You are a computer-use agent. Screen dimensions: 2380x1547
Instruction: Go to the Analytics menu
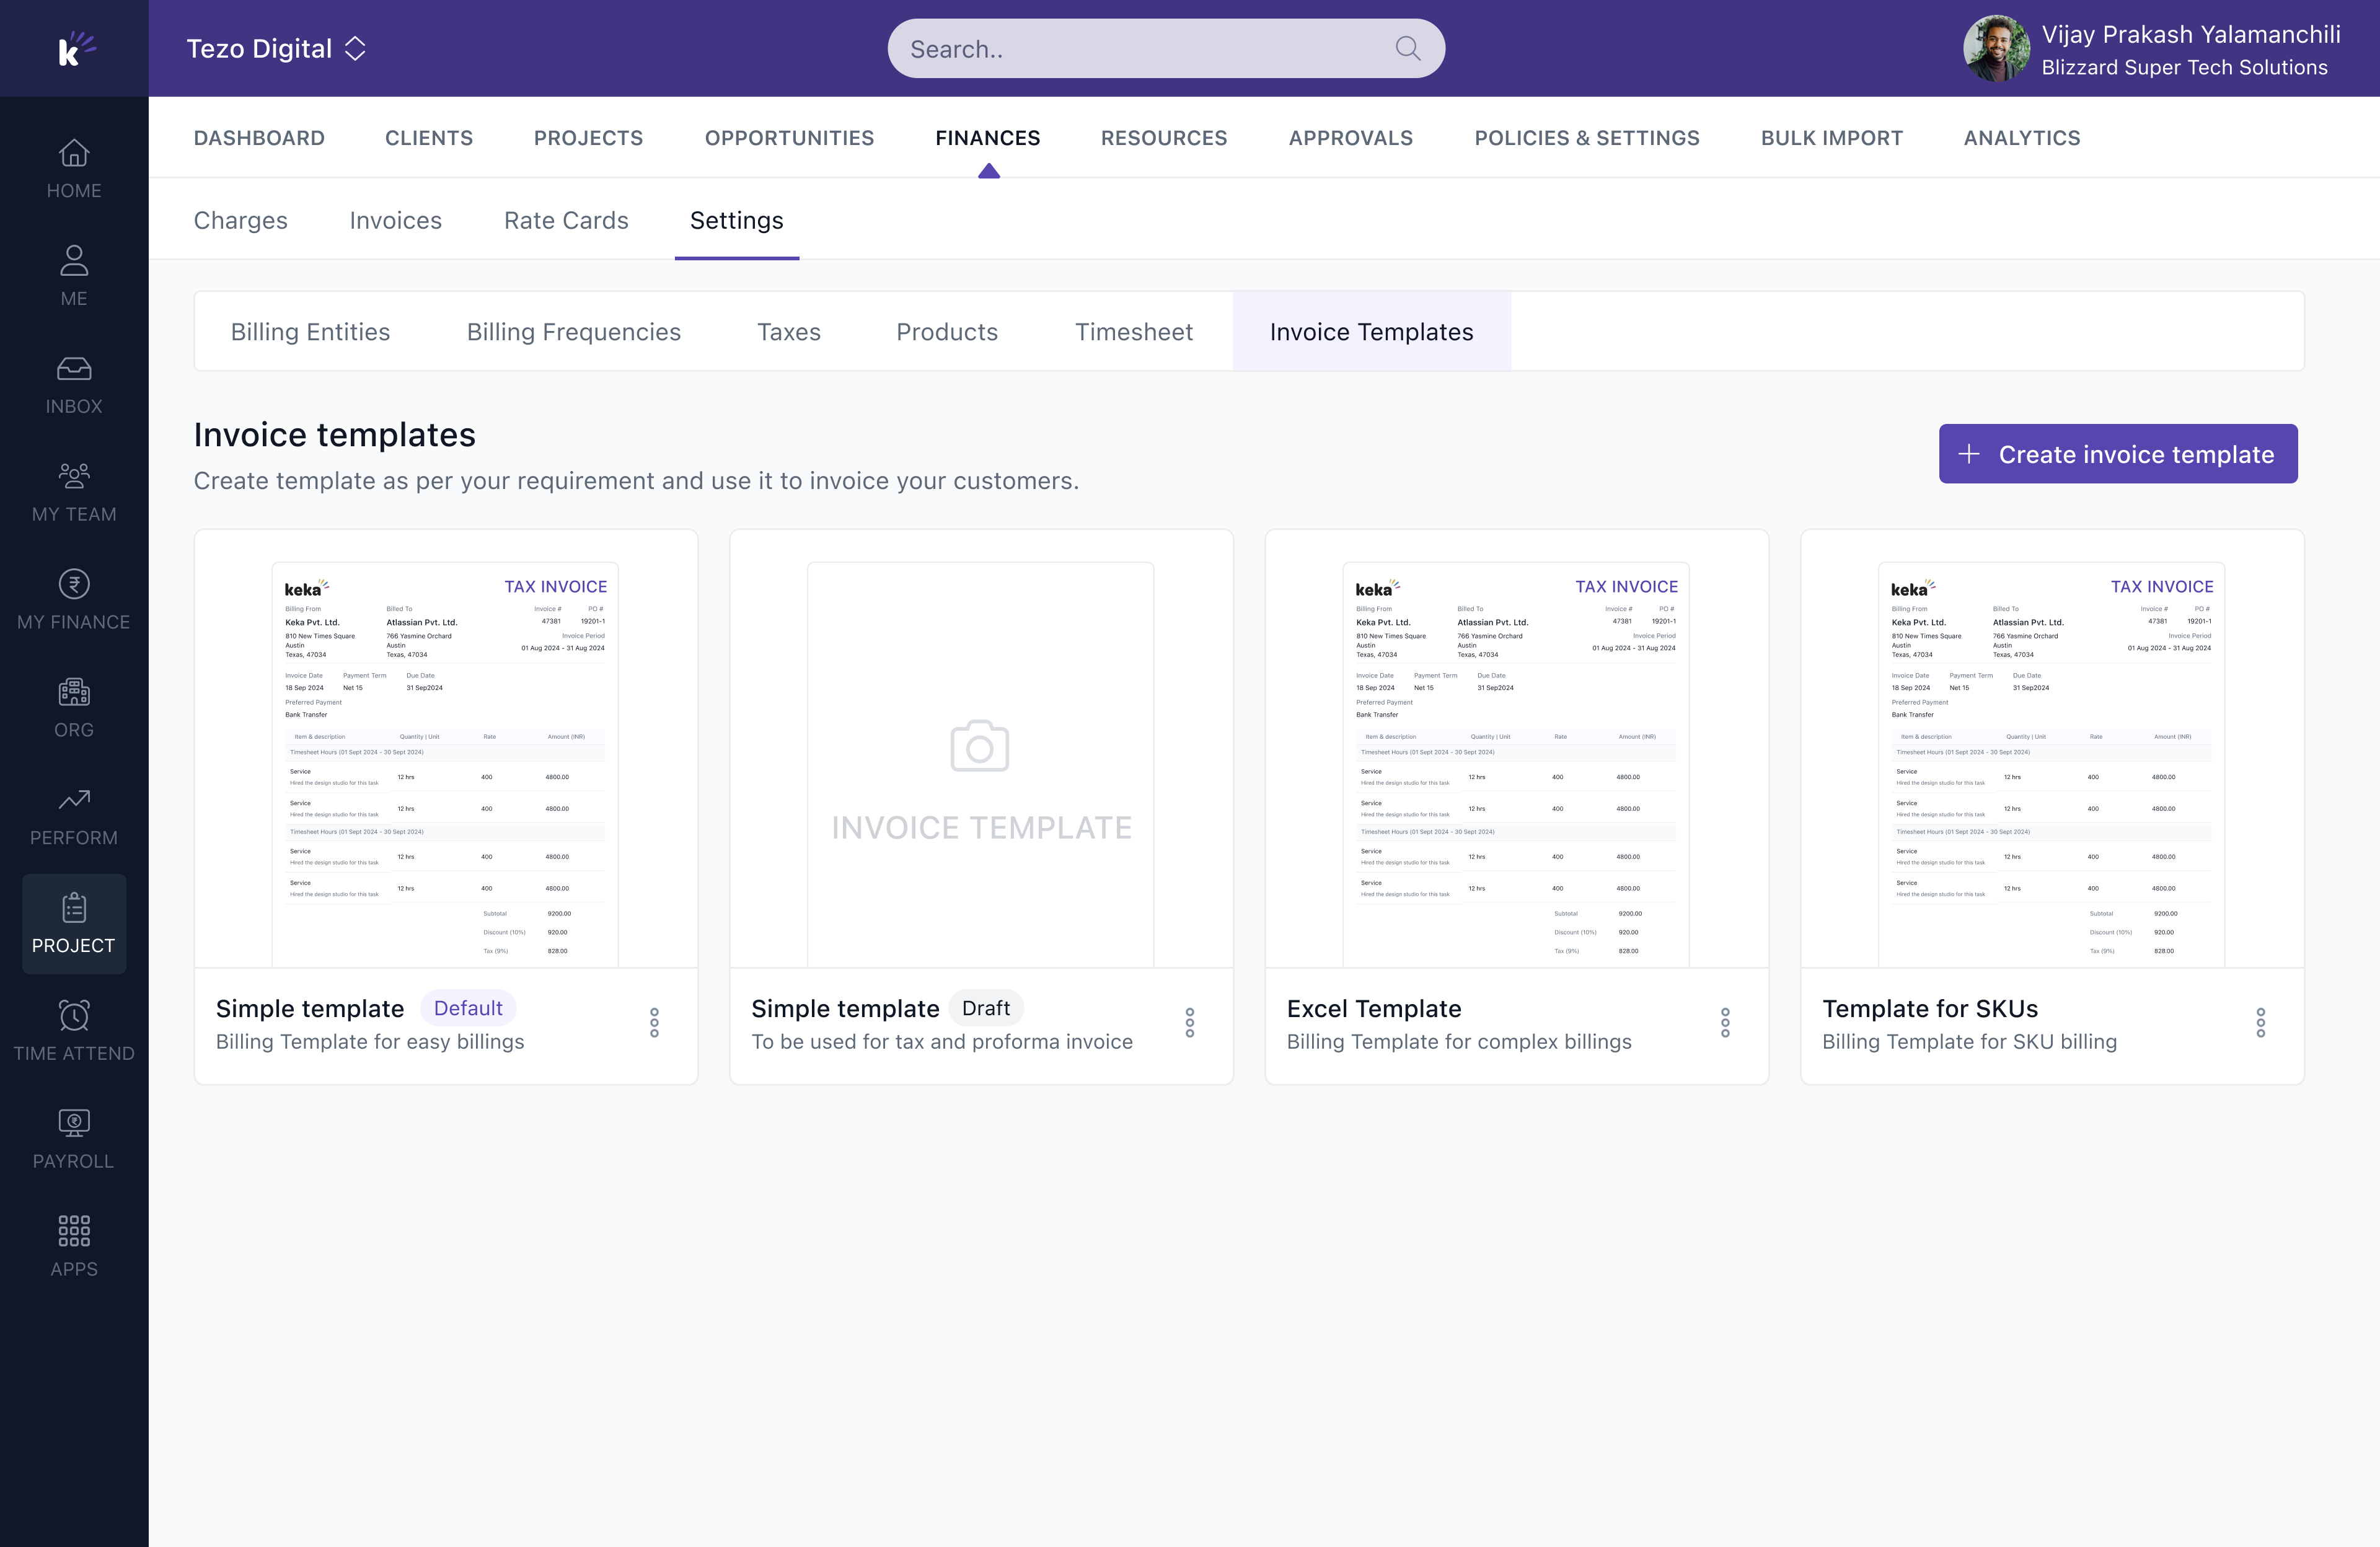point(2021,138)
